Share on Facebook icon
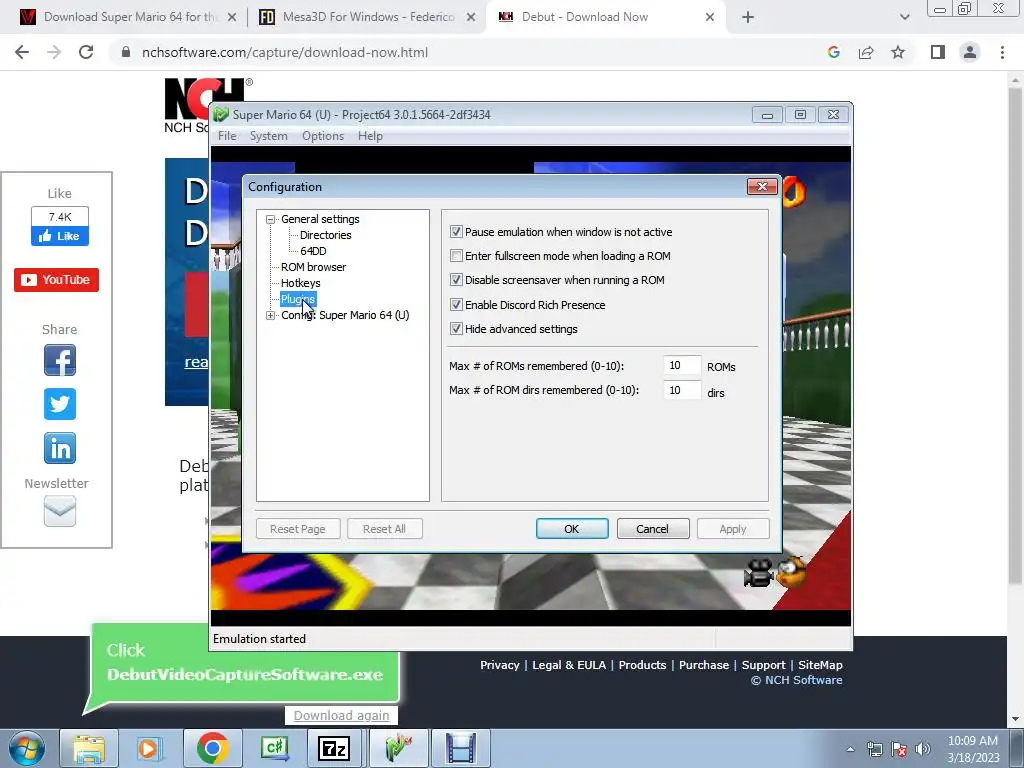This screenshot has height=768, width=1024. (60, 360)
